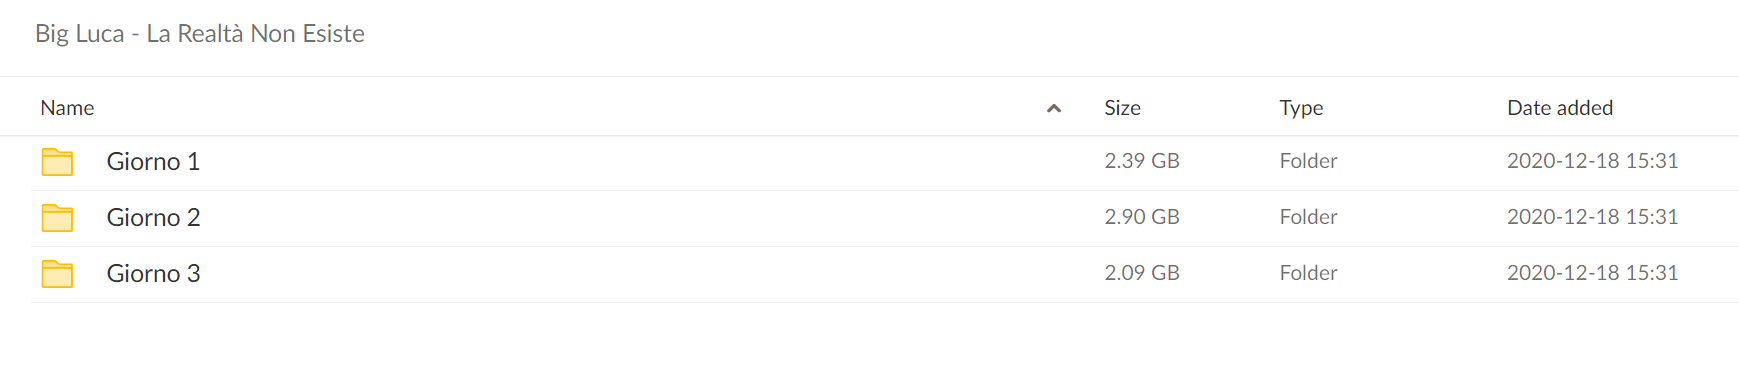Select the 2.39 GB size cell
1739x380 pixels.
click(1142, 161)
